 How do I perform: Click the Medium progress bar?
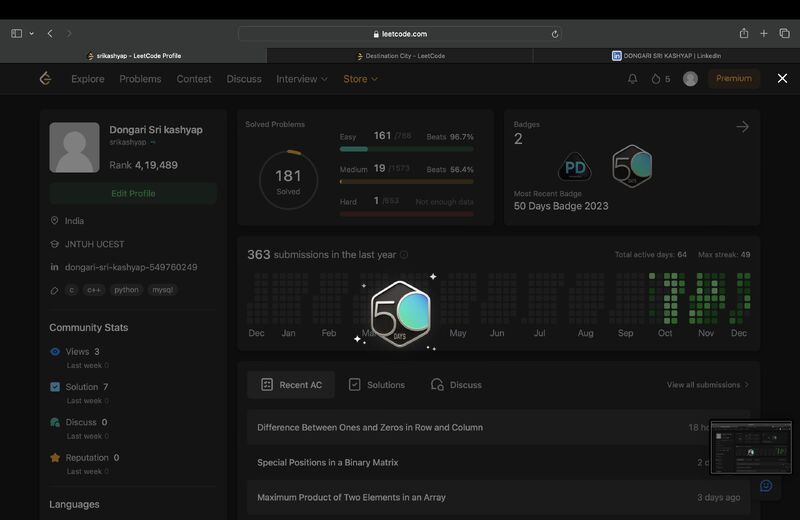pos(407,182)
